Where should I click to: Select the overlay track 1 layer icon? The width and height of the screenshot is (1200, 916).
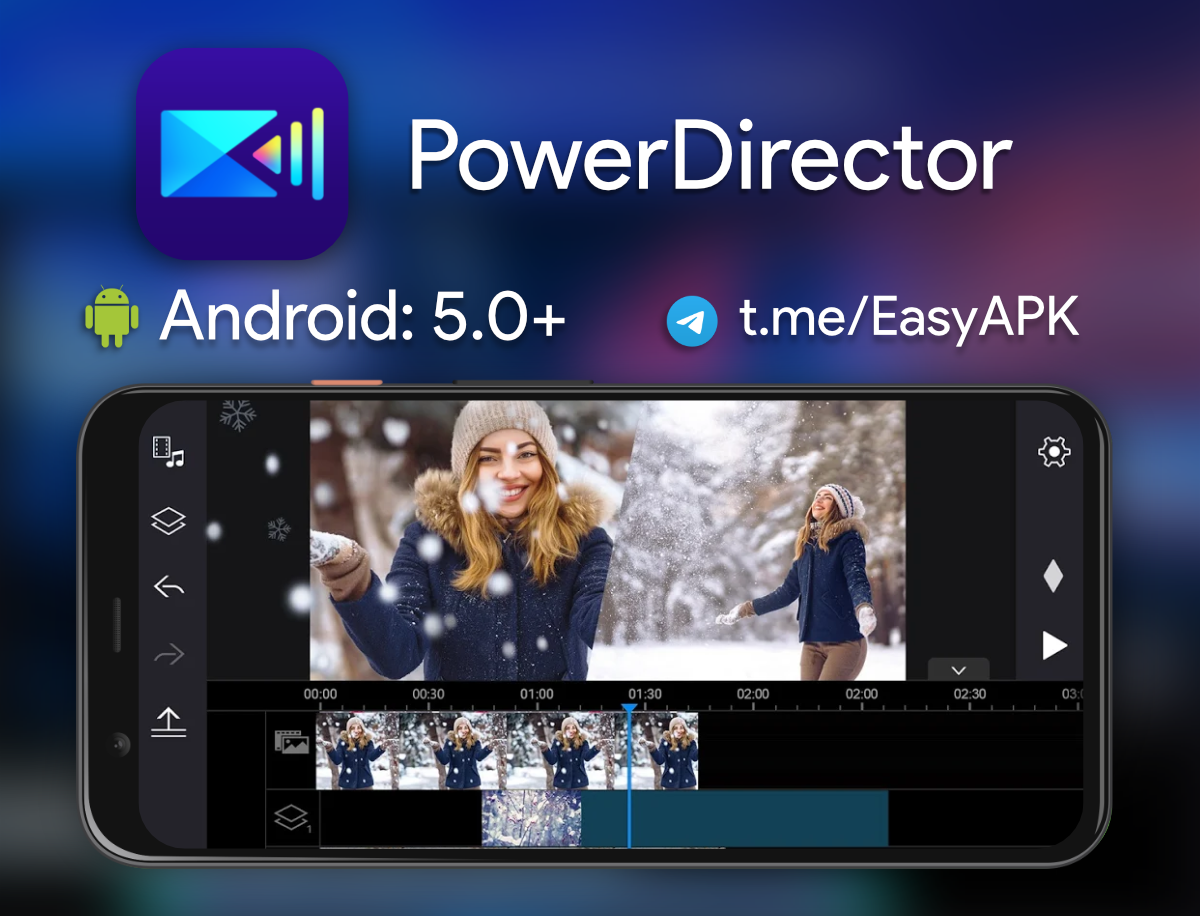click(292, 820)
